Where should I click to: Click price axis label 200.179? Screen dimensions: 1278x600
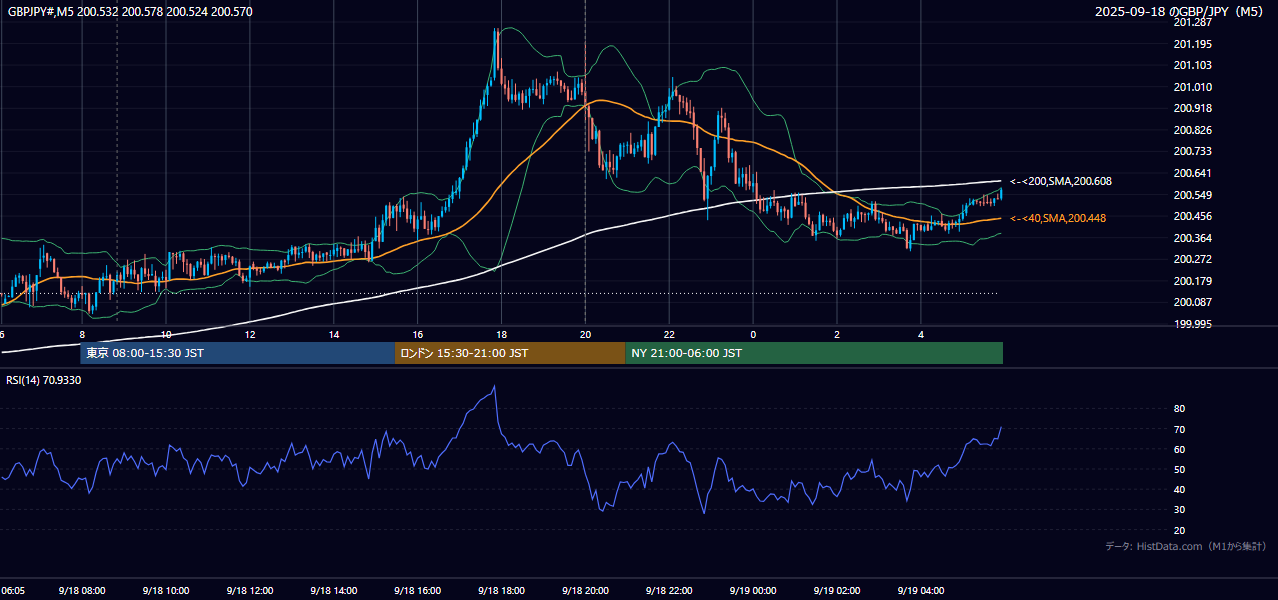1193,281
